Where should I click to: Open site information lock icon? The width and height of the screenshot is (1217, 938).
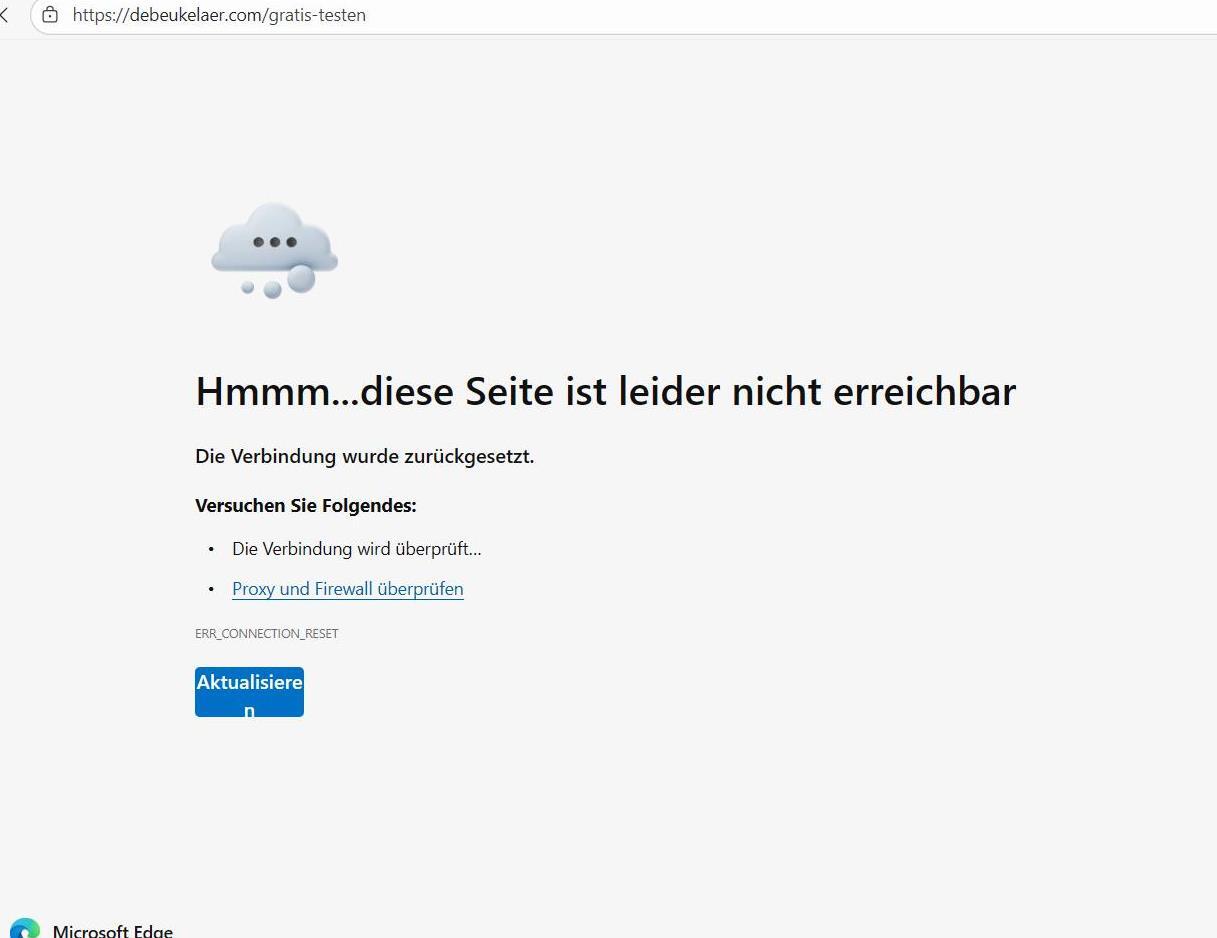[50, 15]
